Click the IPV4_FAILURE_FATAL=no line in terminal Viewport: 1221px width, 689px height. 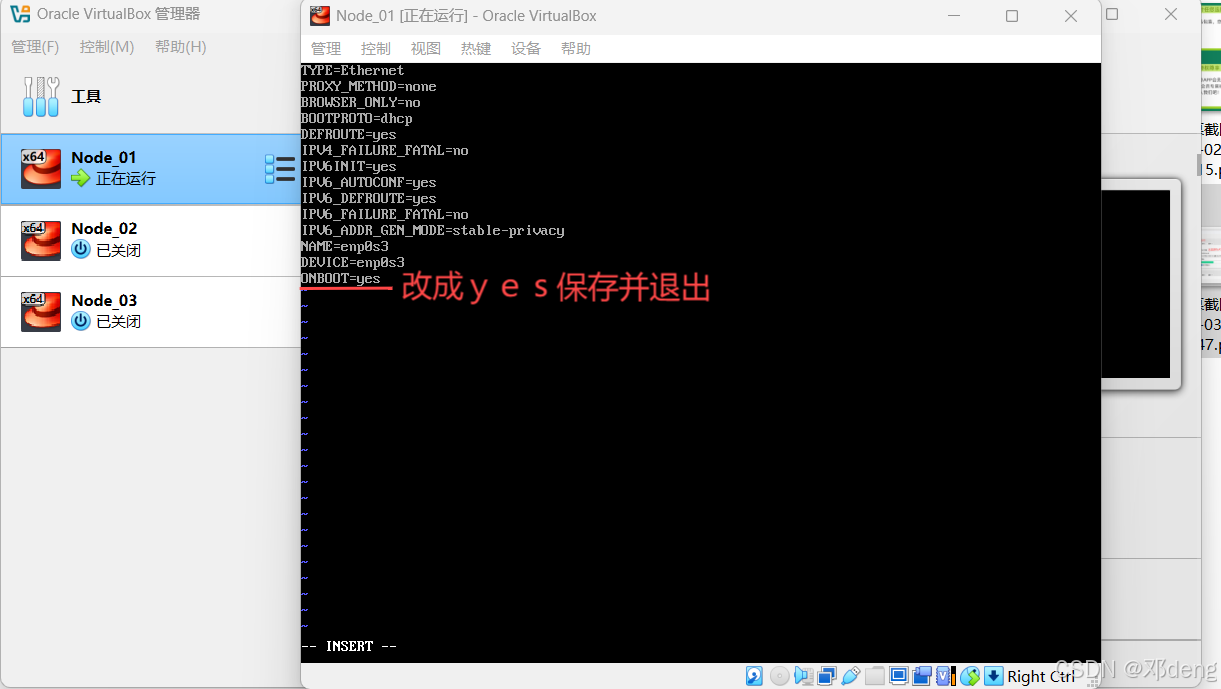(x=385, y=150)
